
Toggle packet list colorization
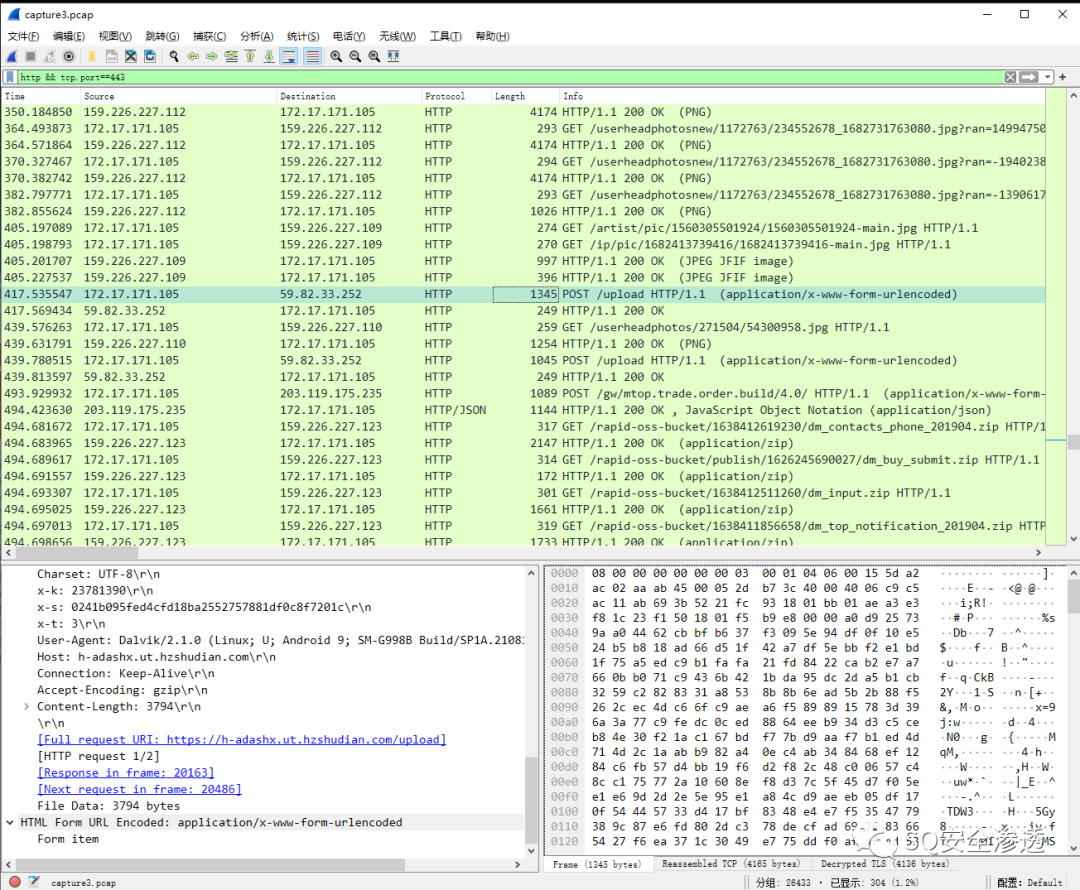pos(313,56)
